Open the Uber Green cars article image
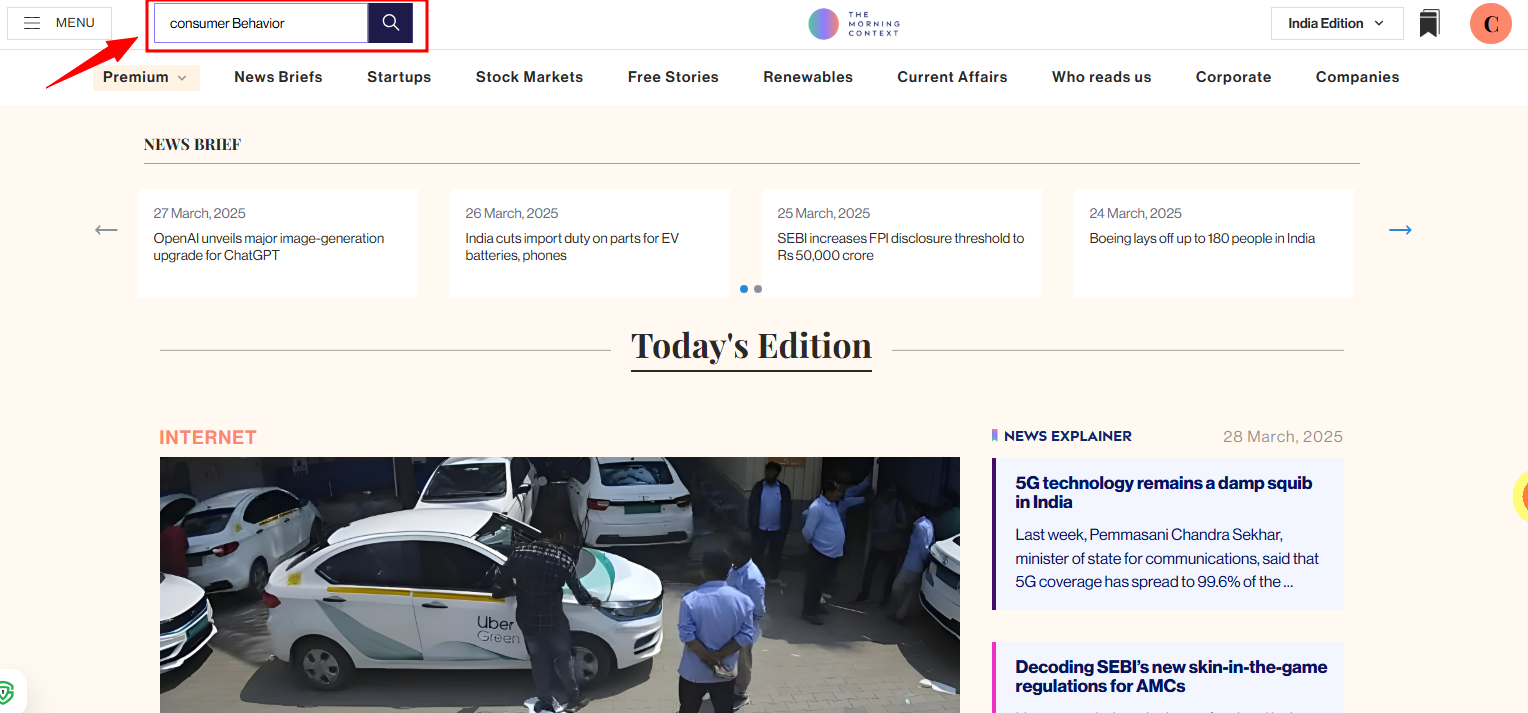1528x713 pixels. click(x=559, y=585)
